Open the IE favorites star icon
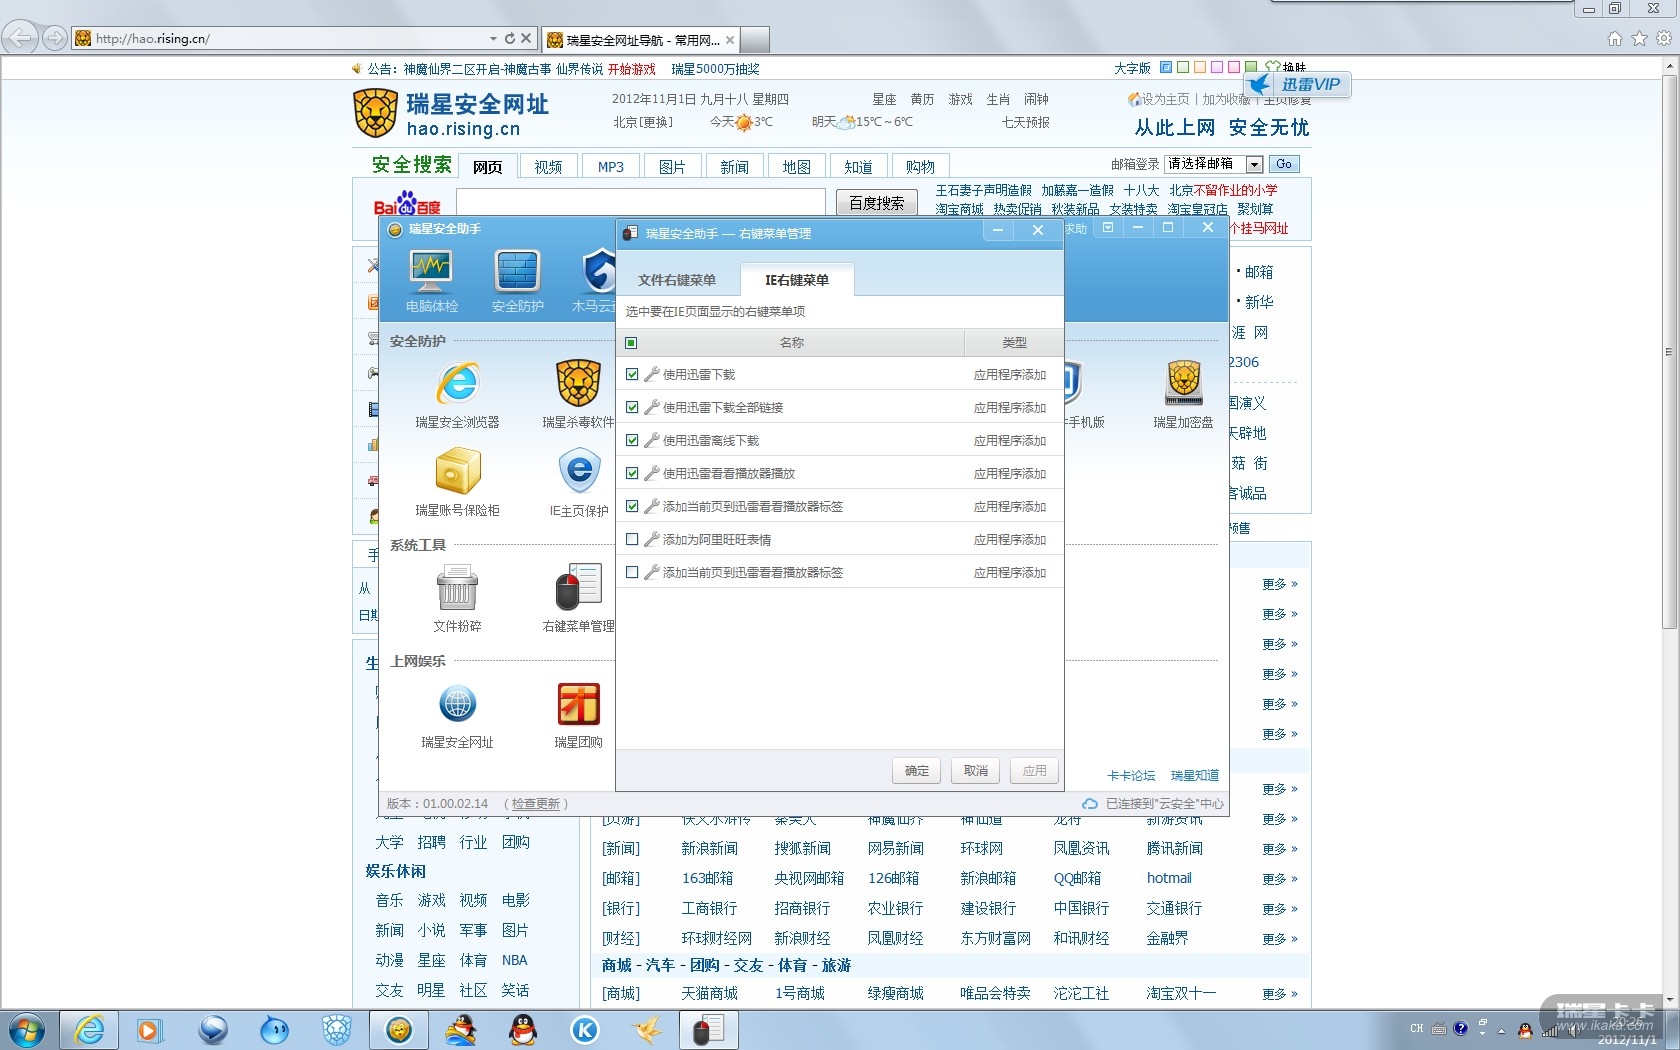The width and height of the screenshot is (1680, 1050). click(1639, 39)
